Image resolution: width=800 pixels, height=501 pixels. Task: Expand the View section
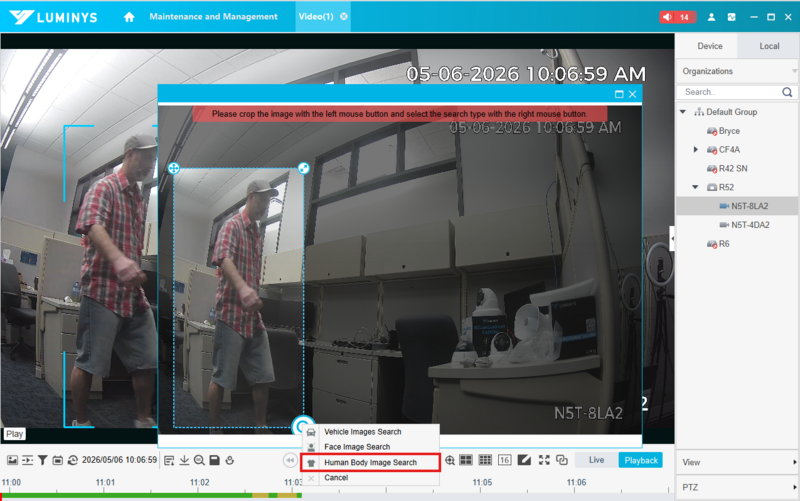click(738, 462)
